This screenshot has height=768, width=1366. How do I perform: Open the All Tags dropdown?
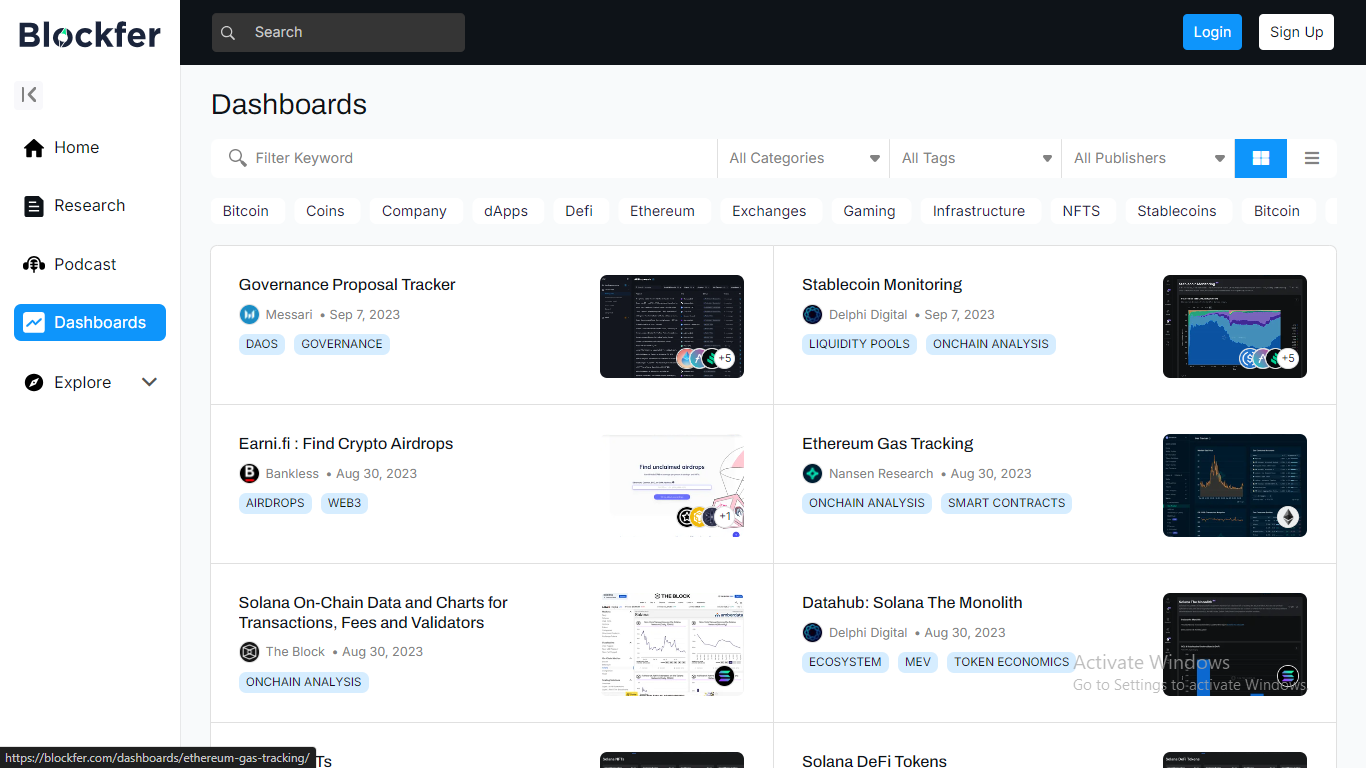click(975, 158)
